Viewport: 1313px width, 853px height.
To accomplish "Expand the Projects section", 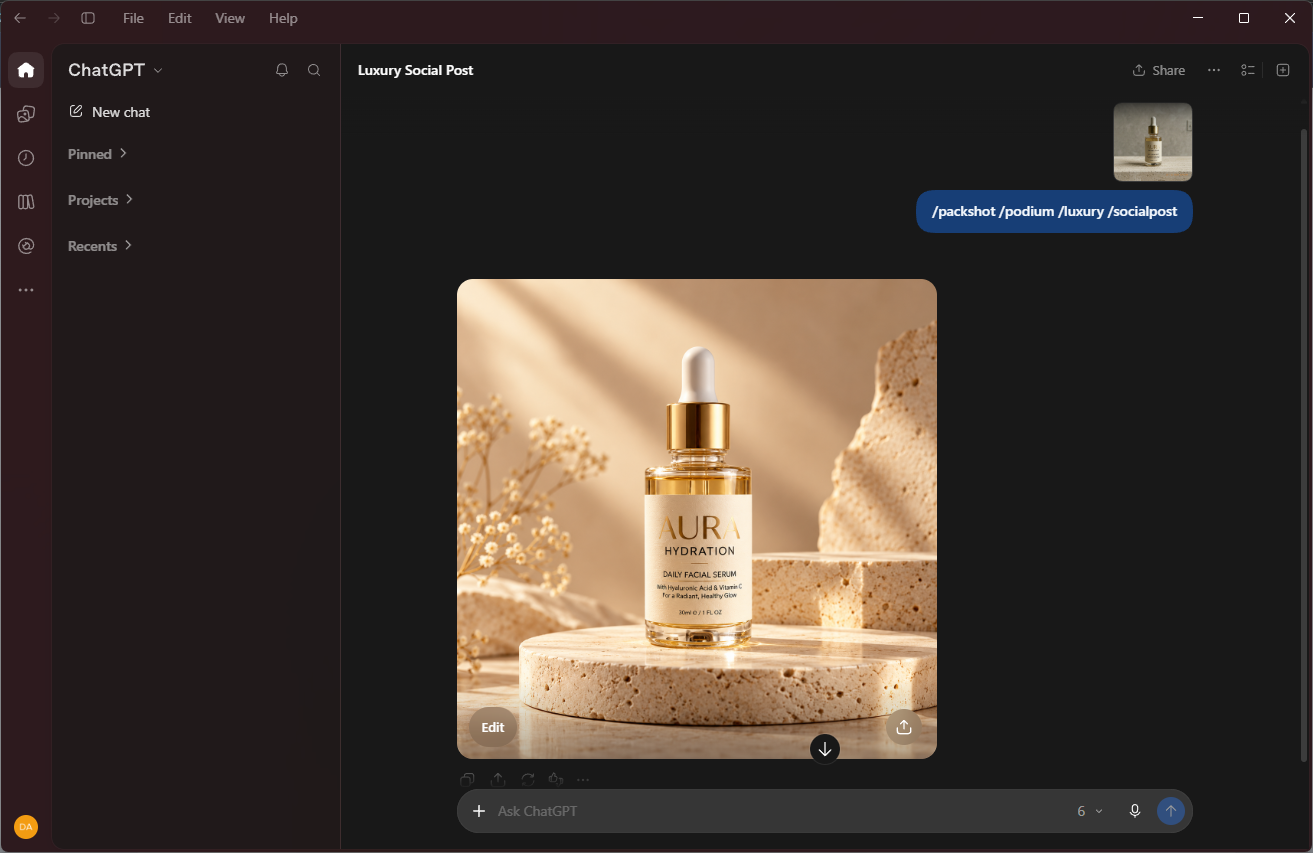I will (101, 200).
